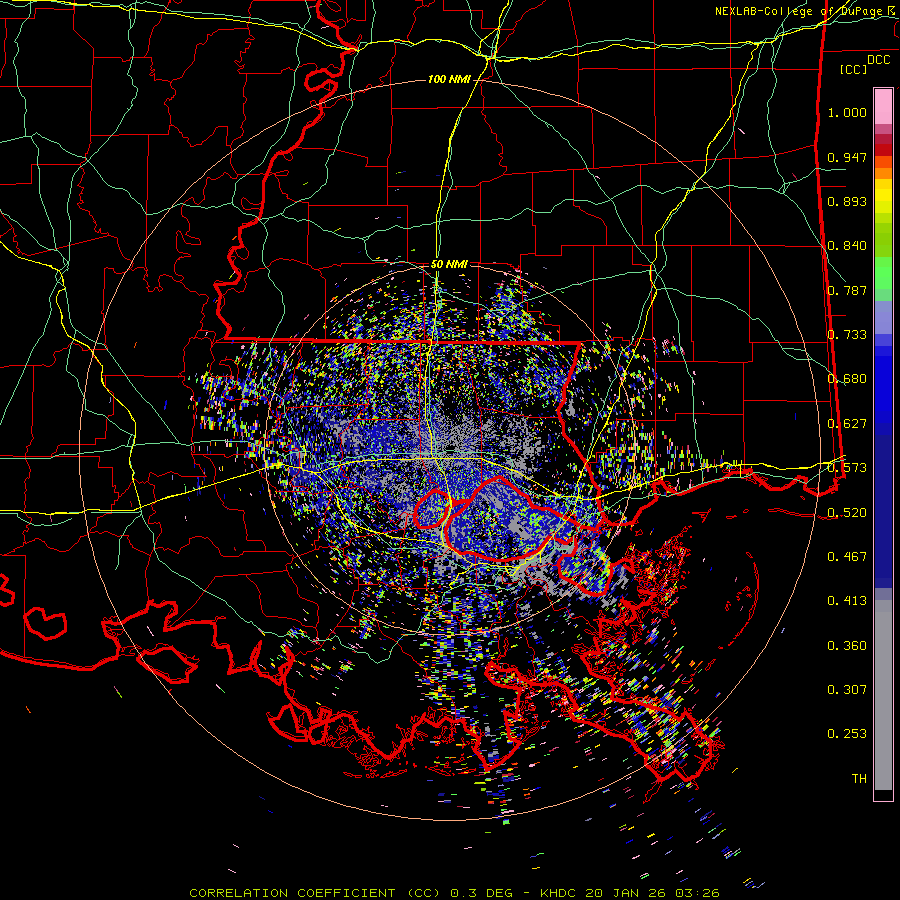Click the 1.000 value on the scale
Viewport: 900px width, 900px height.
(x=847, y=112)
